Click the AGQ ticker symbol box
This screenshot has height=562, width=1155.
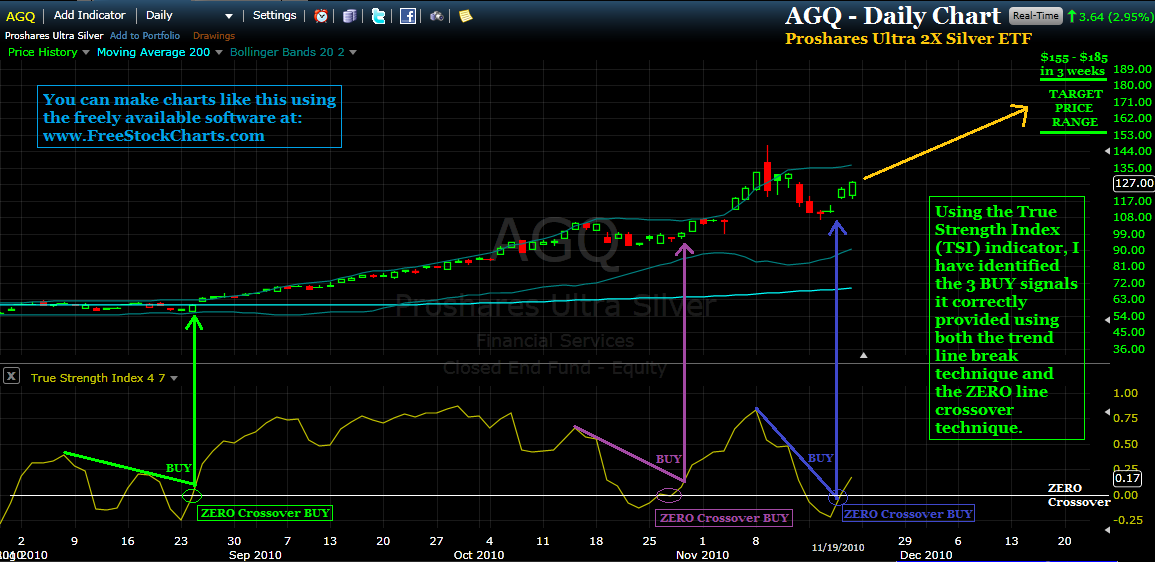tap(19, 15)
